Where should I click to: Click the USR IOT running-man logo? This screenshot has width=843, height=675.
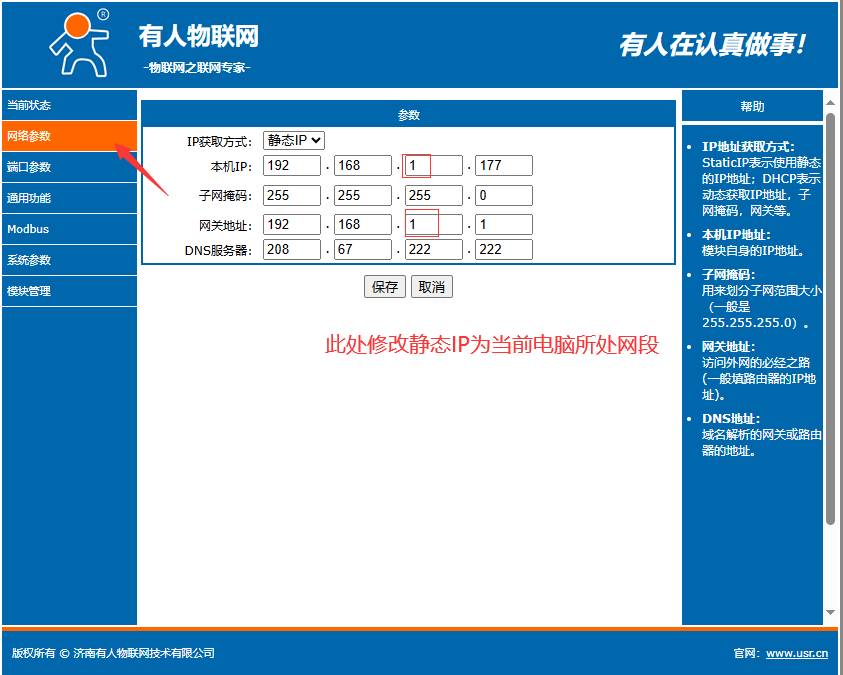click(79, 44)
